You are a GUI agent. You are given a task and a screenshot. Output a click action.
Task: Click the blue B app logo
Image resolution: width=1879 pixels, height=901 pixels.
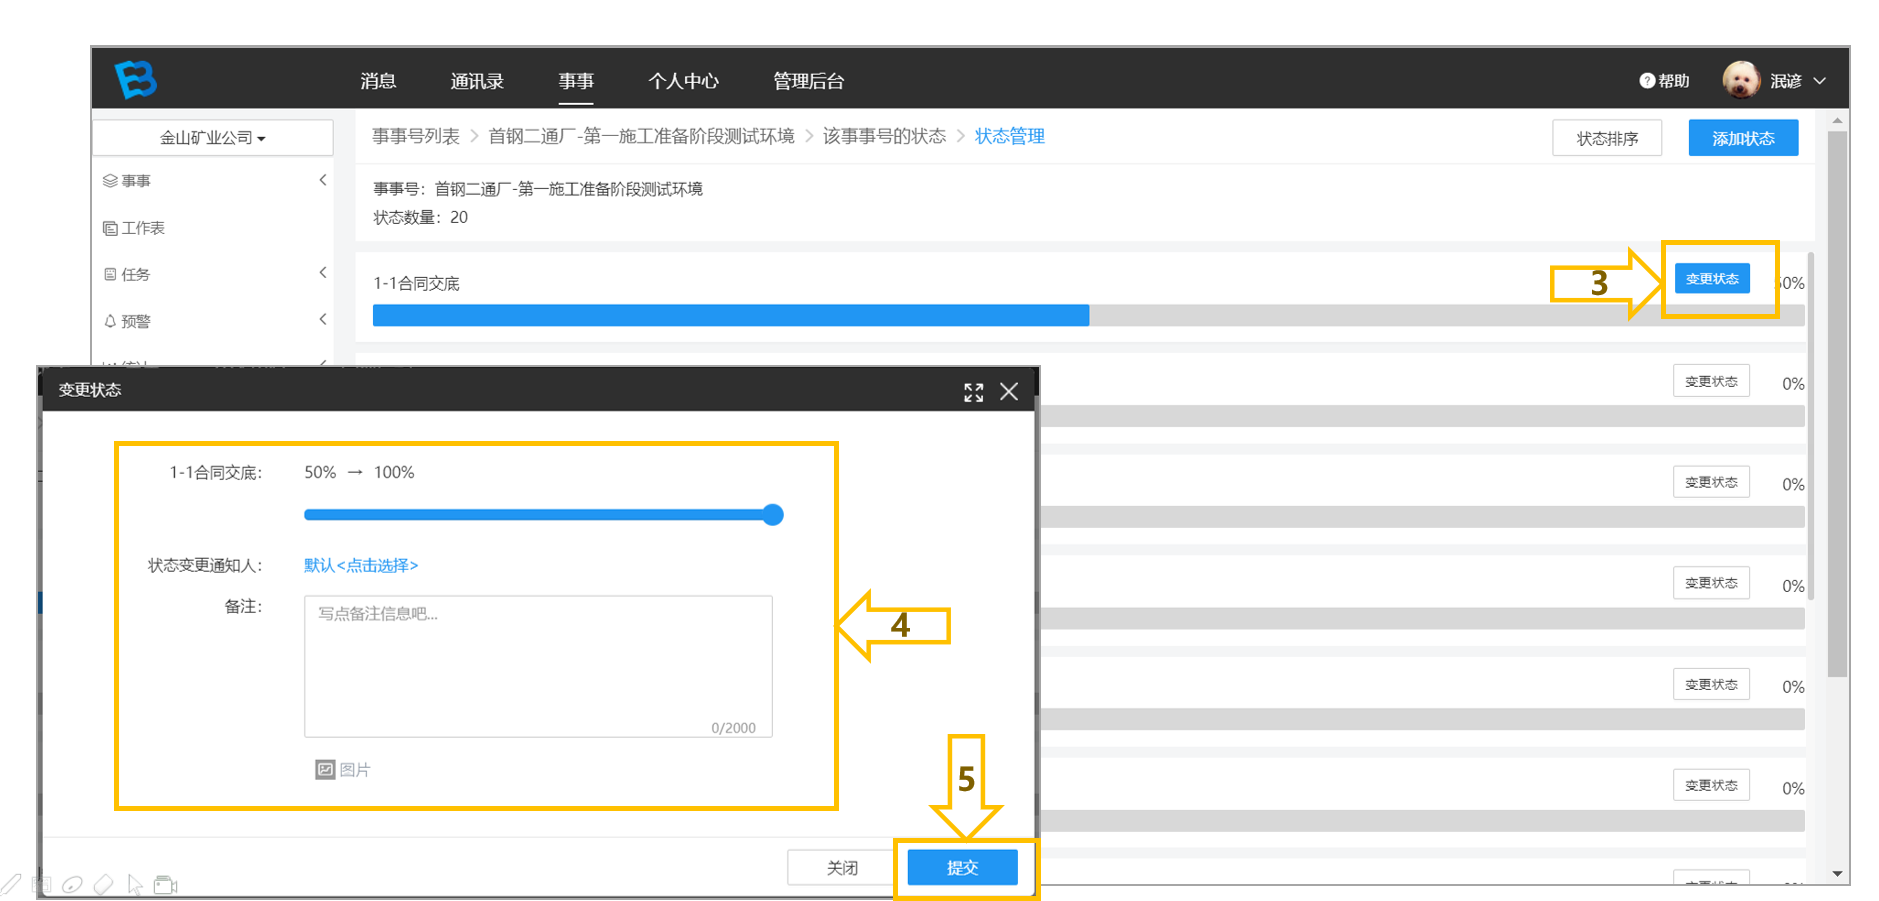(136, 79)
